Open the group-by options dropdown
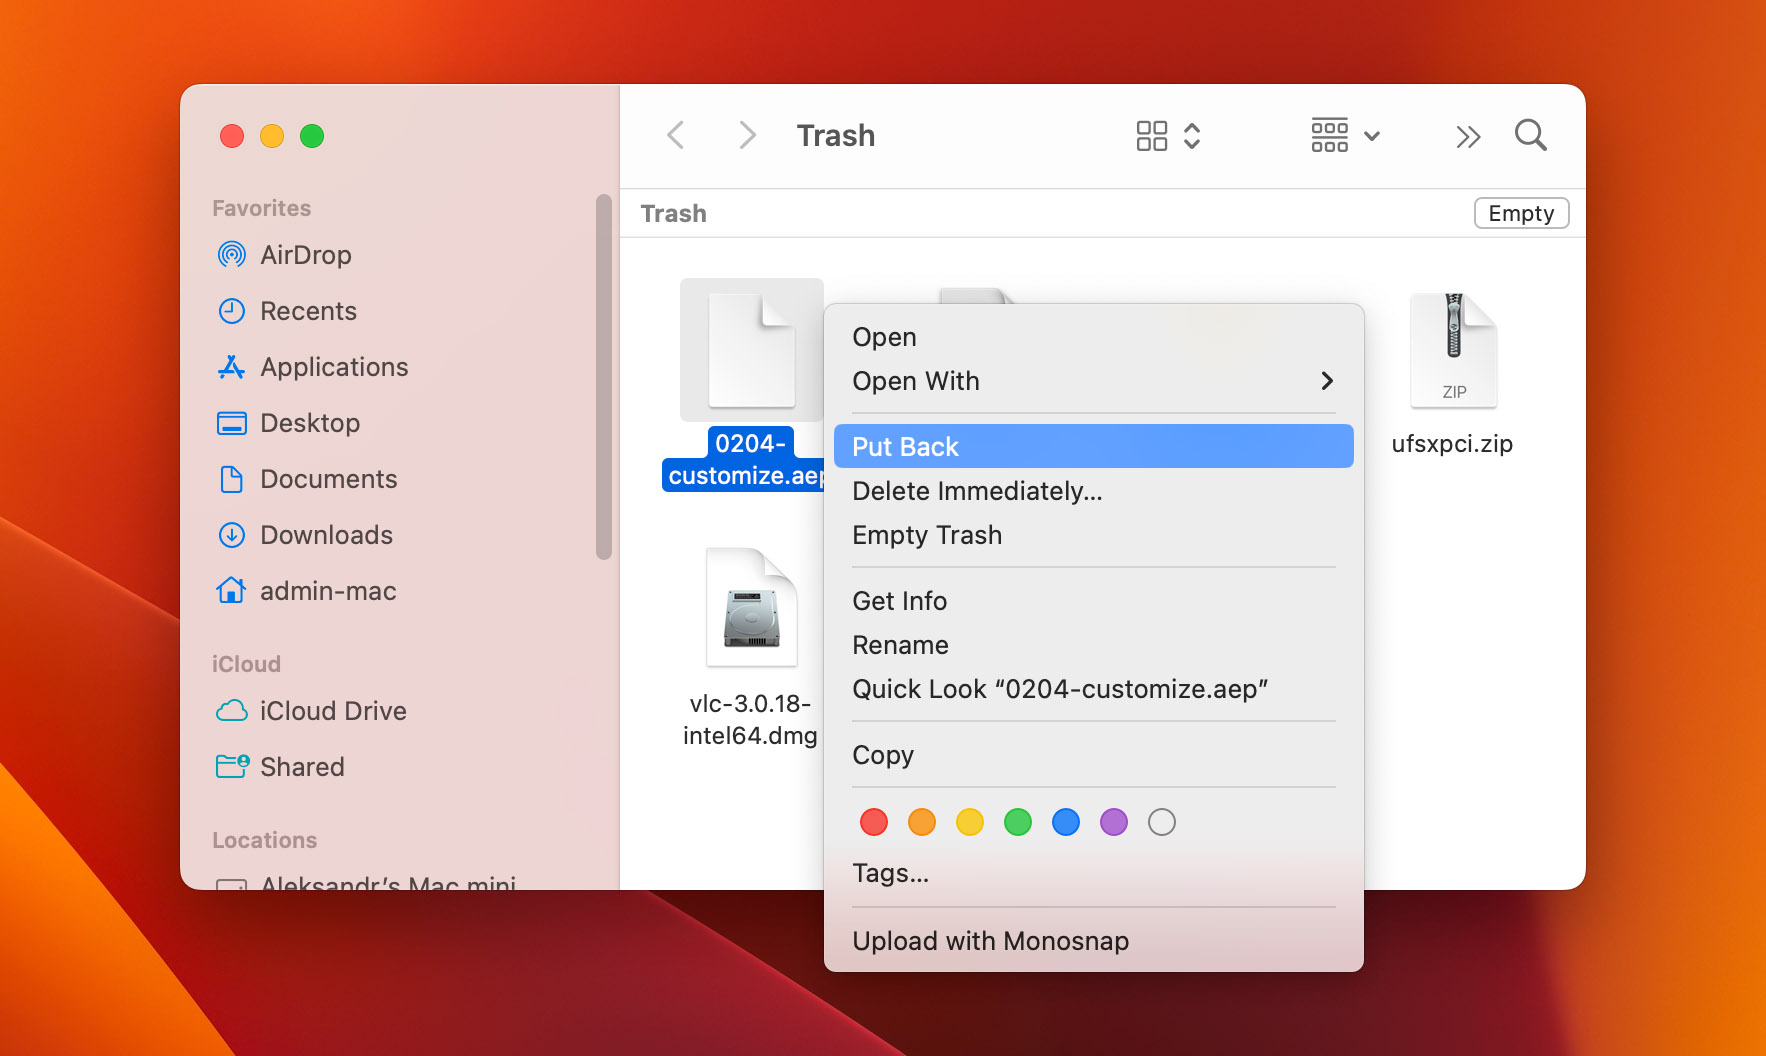1766x1056 pixels. click(x=1345, y=135)
